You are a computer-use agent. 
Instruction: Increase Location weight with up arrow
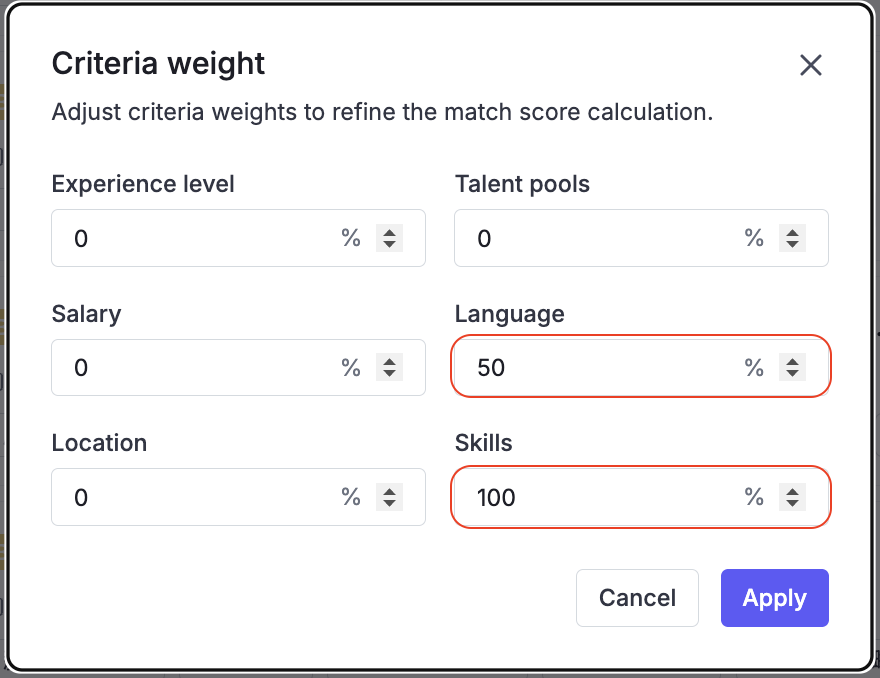[389, 491]
